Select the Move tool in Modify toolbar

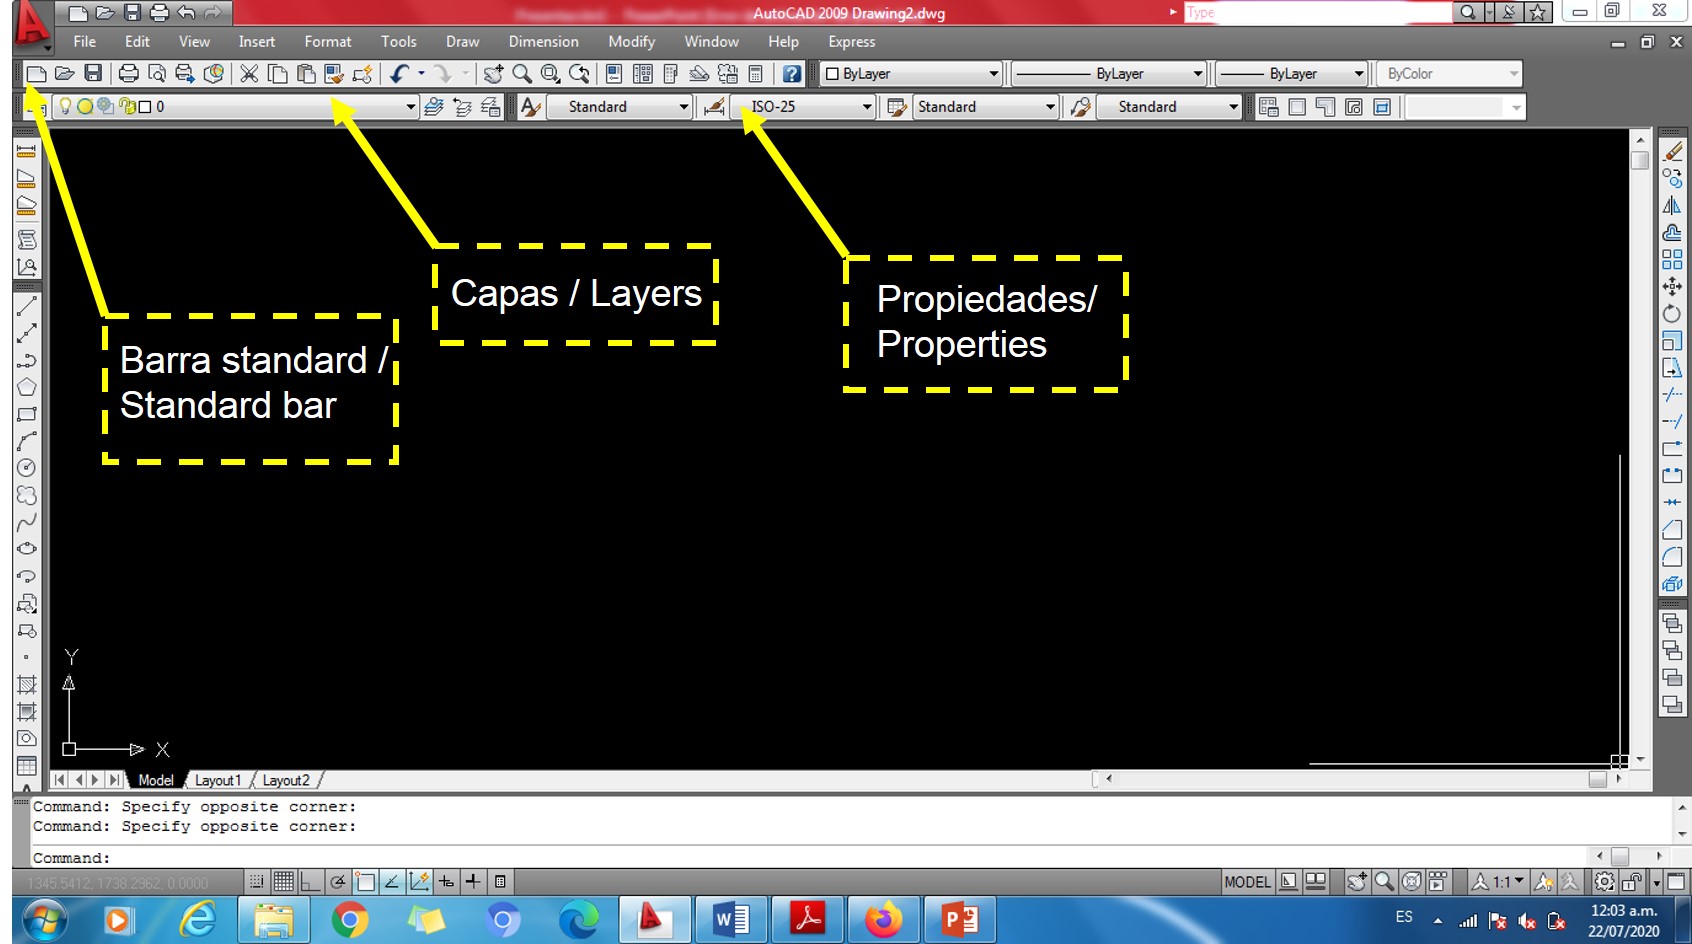click(x=1672, y=287)
